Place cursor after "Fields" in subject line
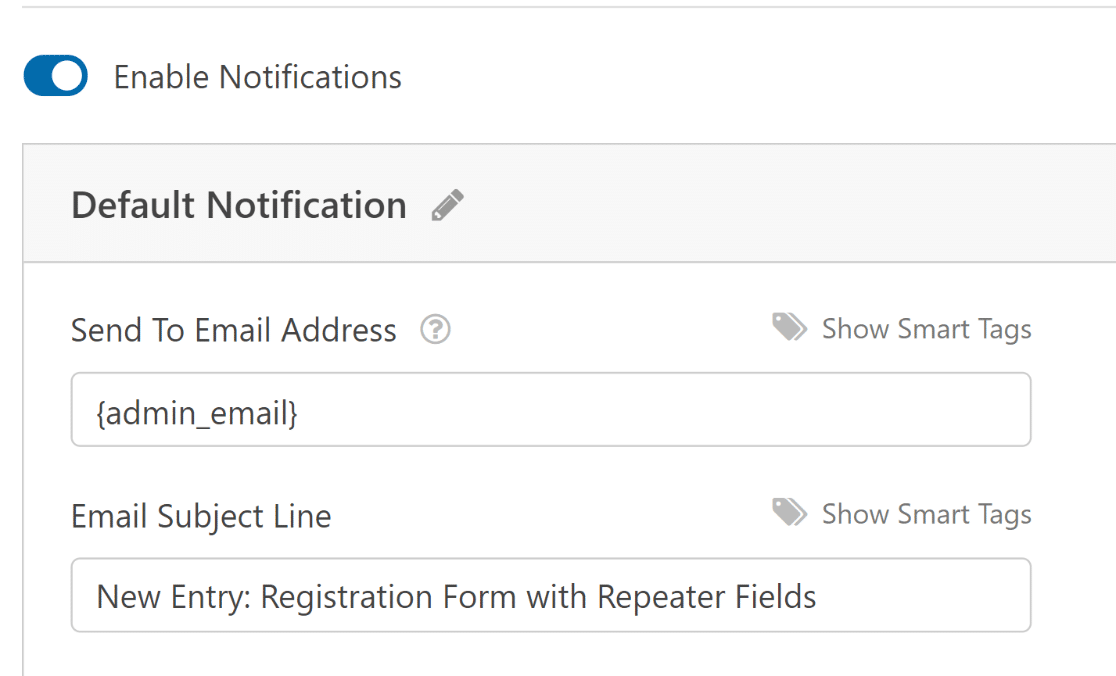 point(818,597)
